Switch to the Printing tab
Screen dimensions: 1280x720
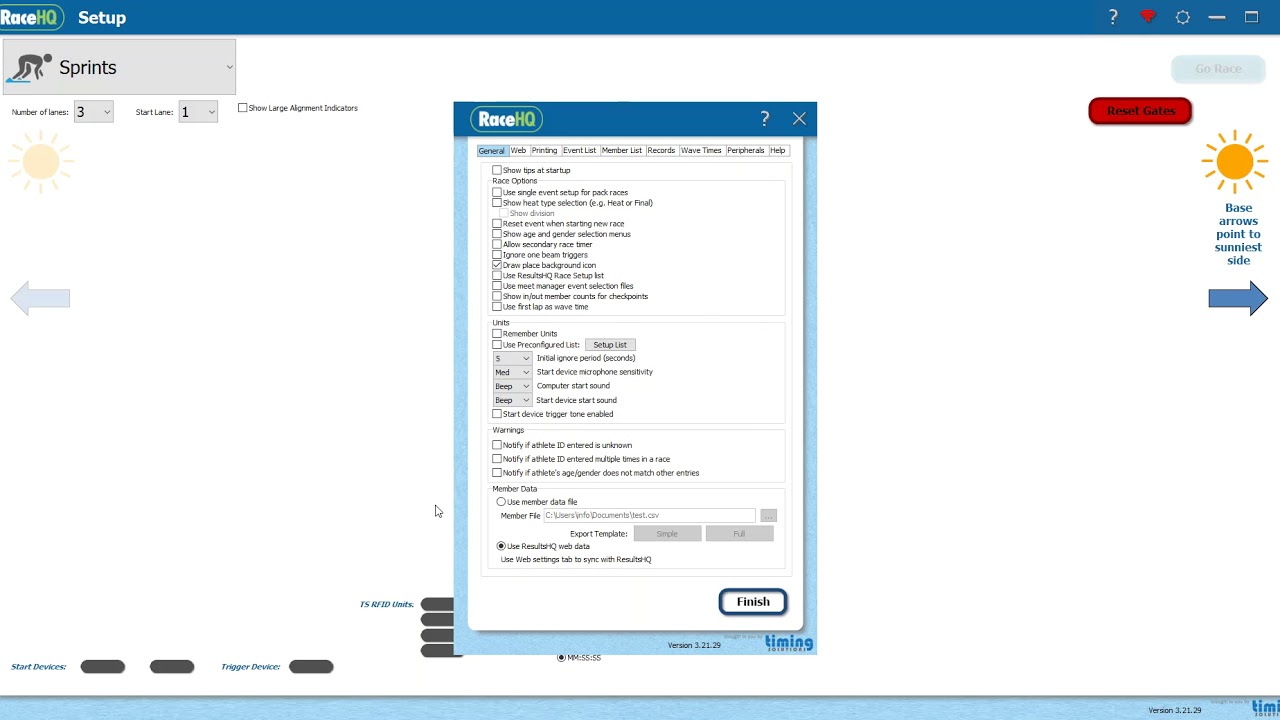pos(544,150)
